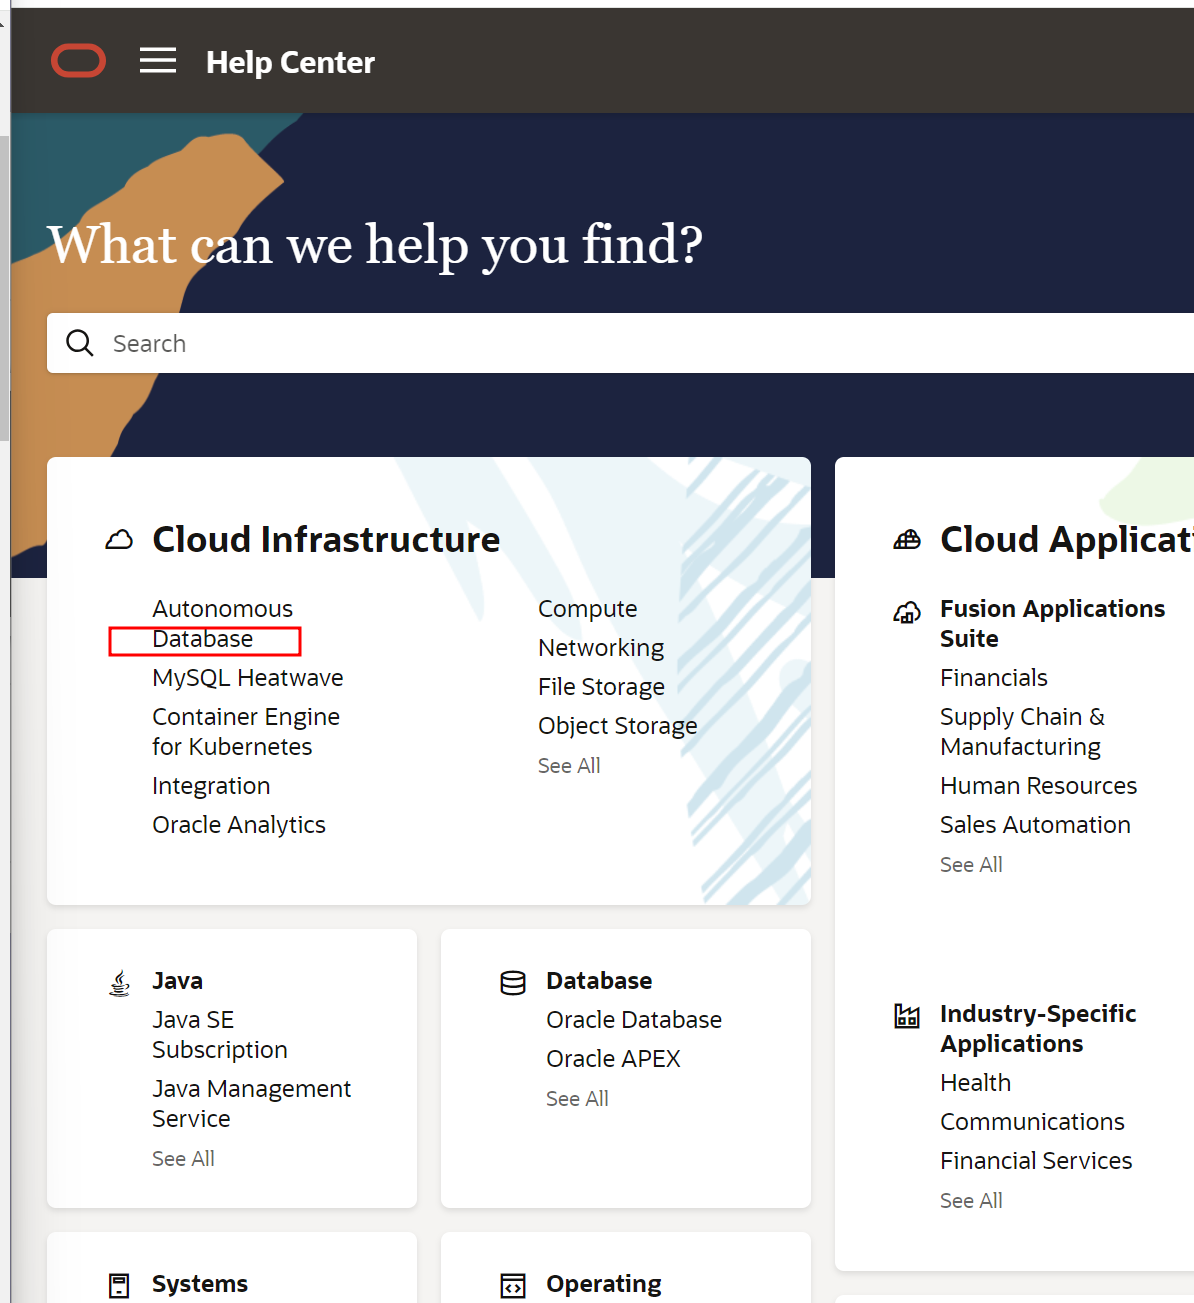Click the Operating systems code icon

pos(513,1285)
